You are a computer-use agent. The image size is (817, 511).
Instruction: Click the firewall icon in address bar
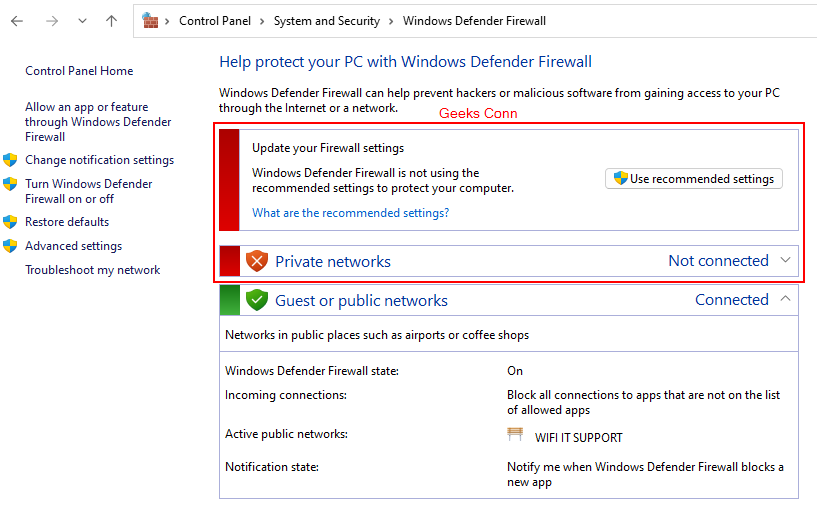151,20
